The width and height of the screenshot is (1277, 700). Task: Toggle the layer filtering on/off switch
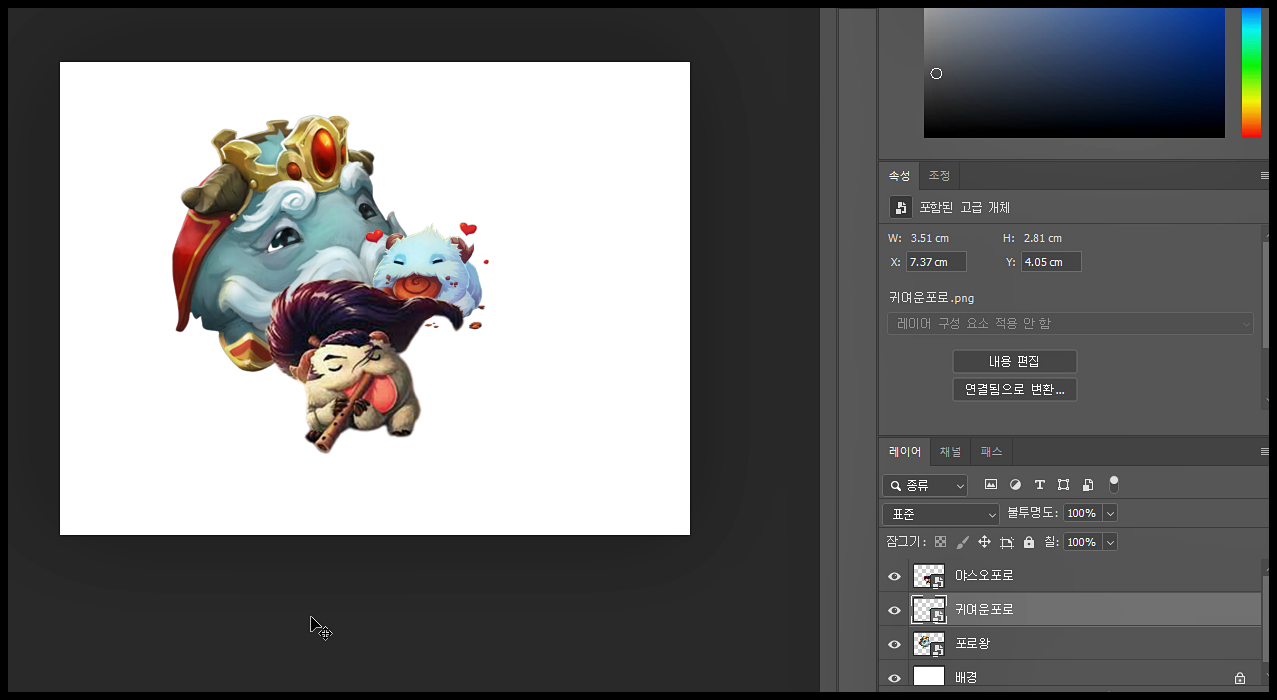[x=1114, y=484]
